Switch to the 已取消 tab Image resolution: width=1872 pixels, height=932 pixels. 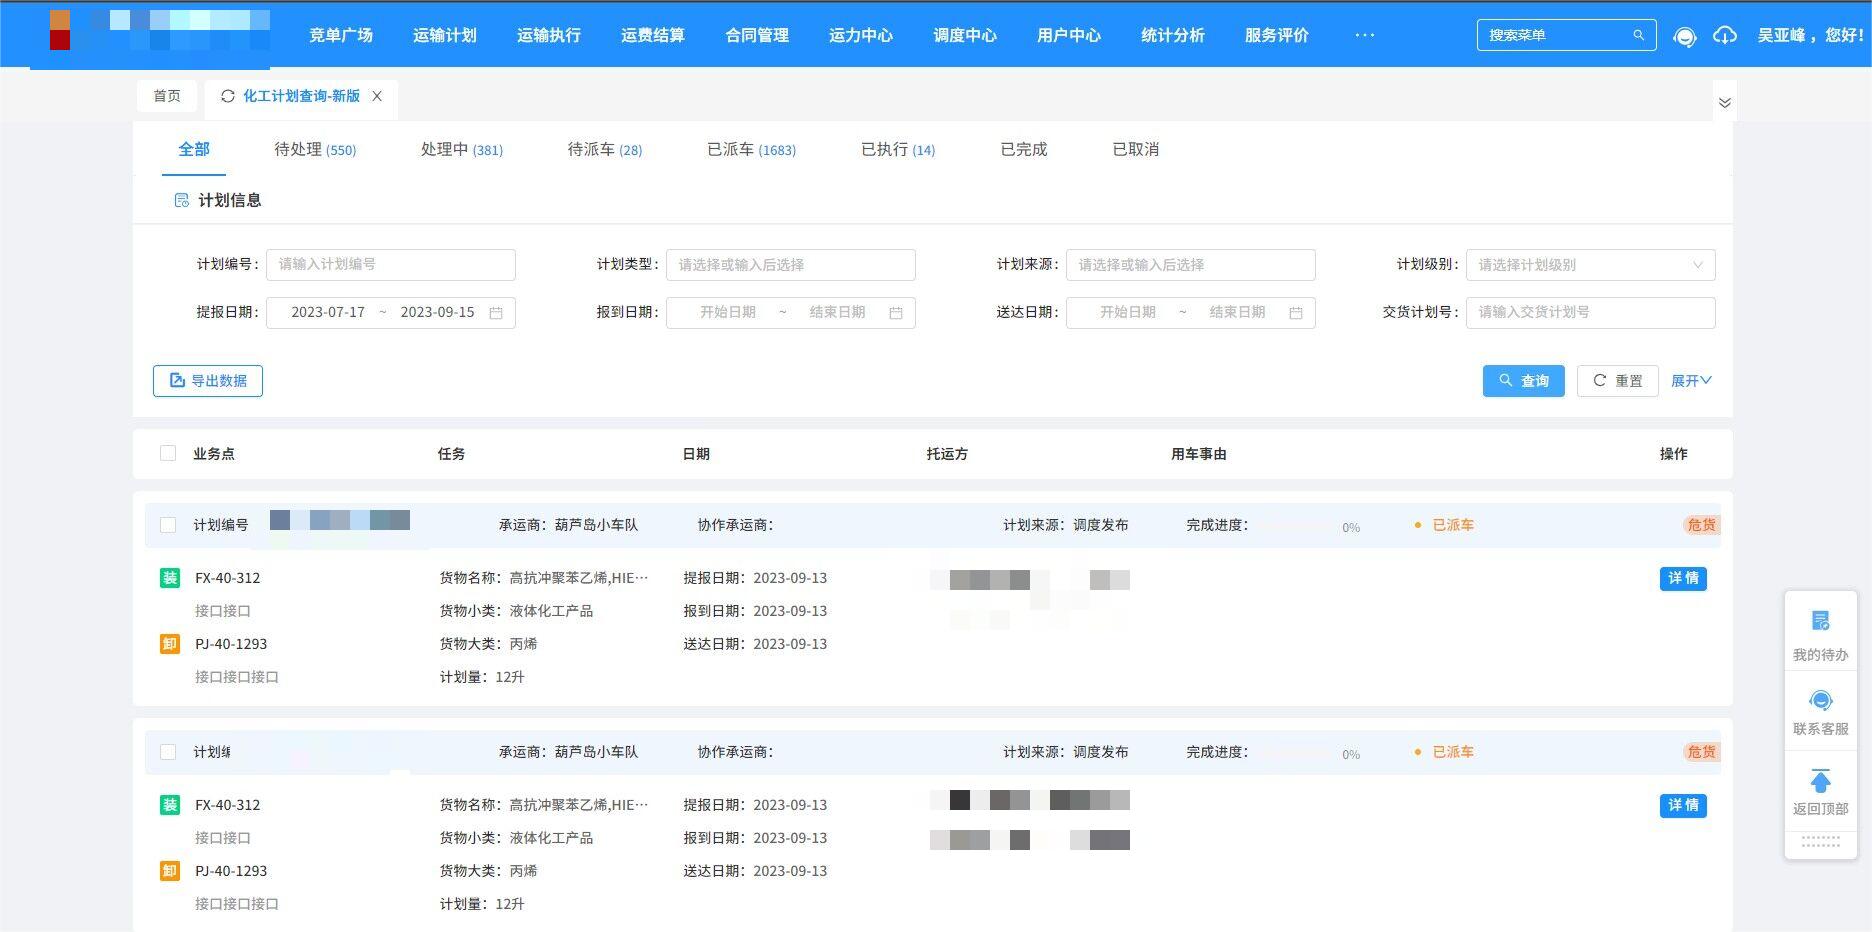point(1135,149)
